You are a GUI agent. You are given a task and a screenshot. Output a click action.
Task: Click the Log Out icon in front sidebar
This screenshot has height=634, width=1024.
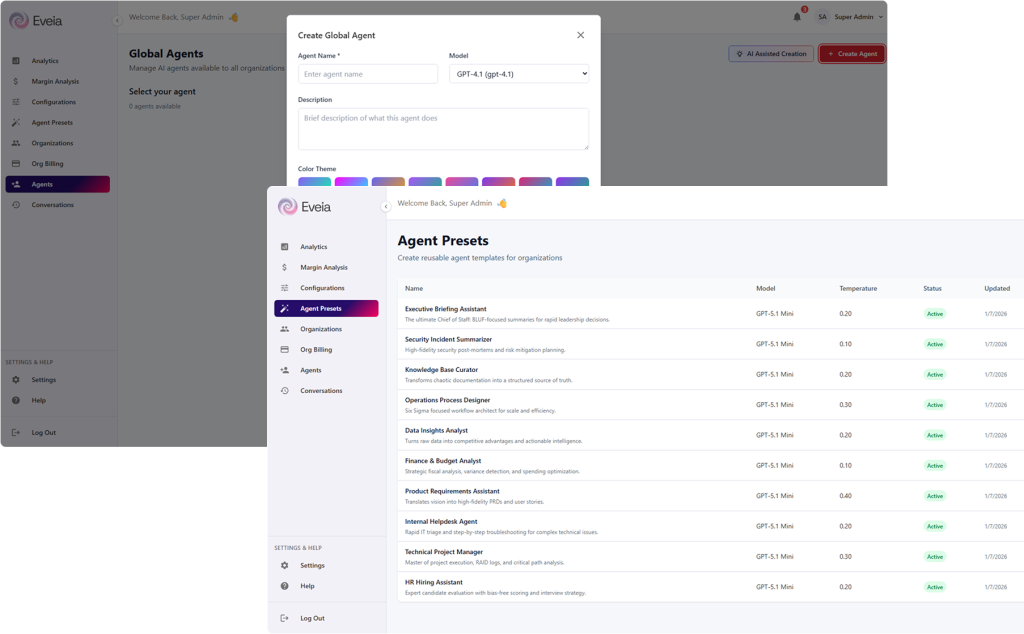coord(285,618)
